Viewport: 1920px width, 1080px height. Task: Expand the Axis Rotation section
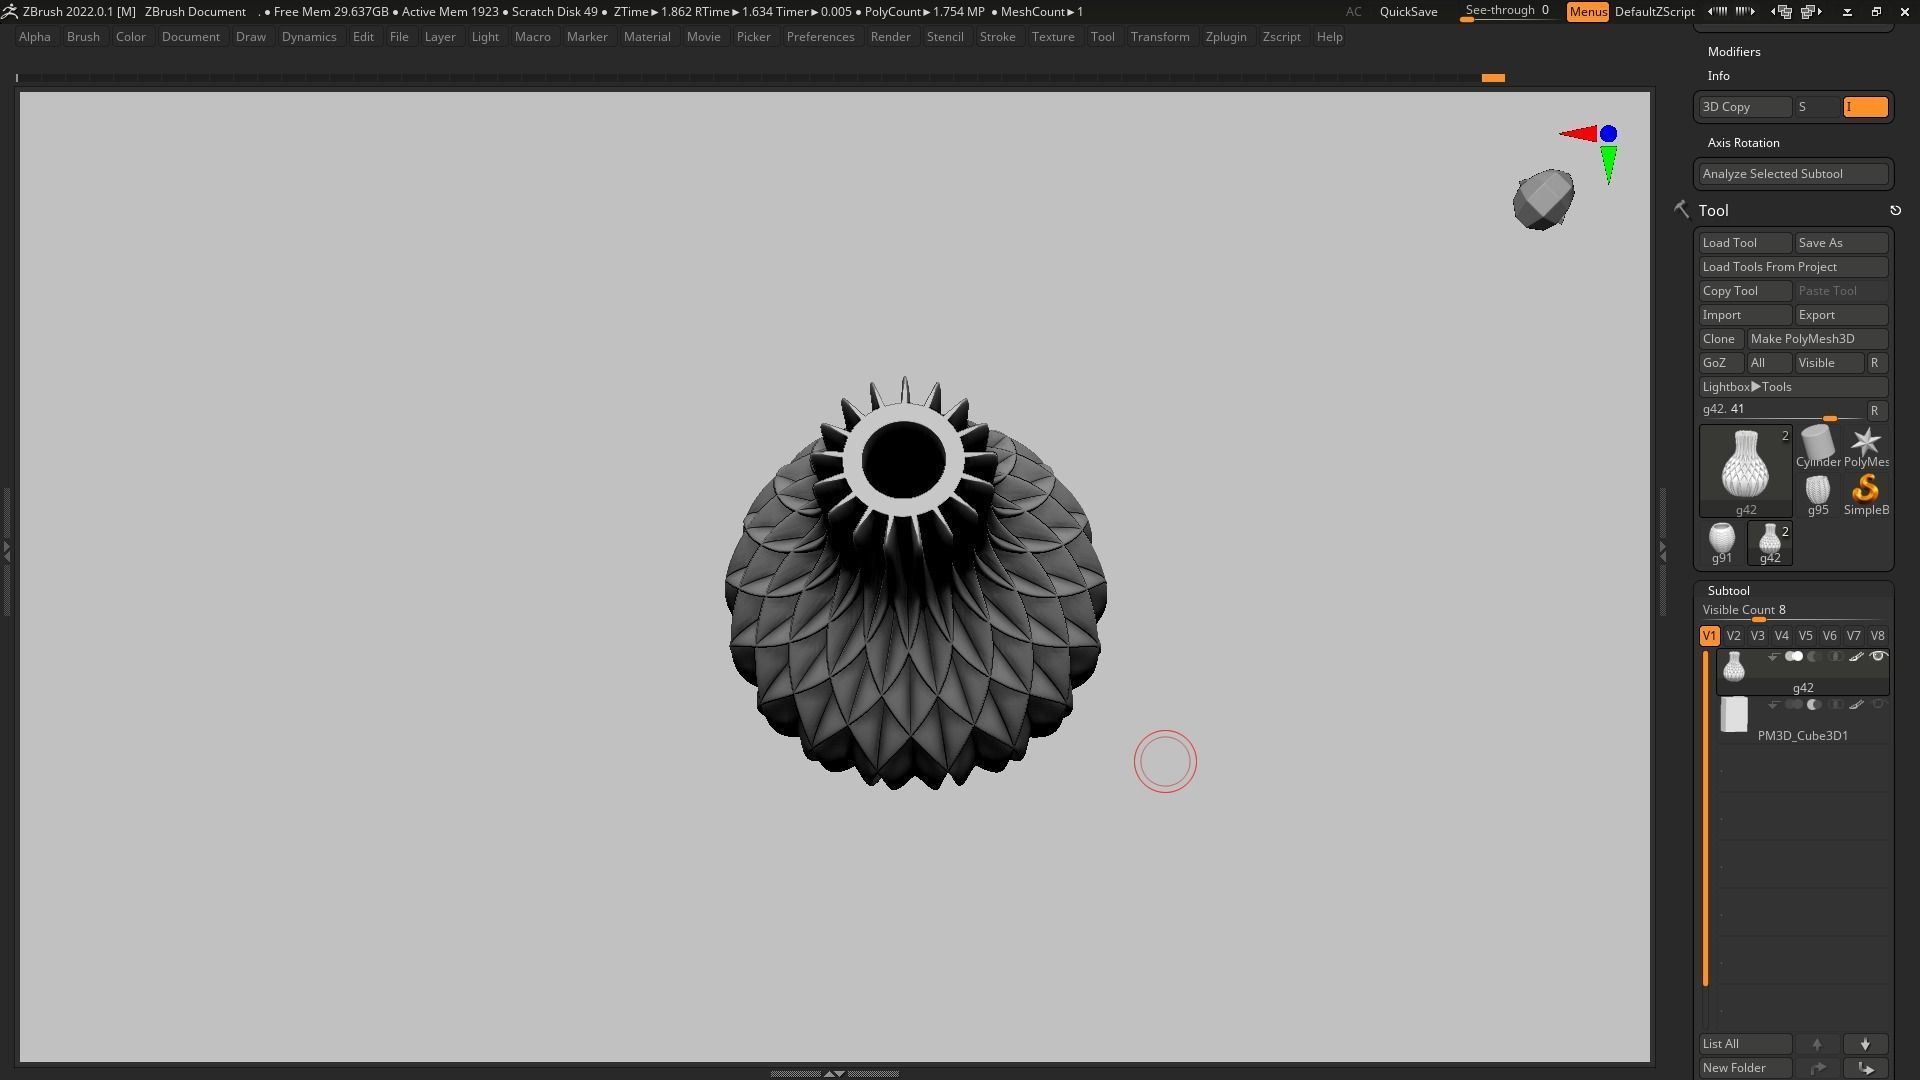pos(1743,143)
